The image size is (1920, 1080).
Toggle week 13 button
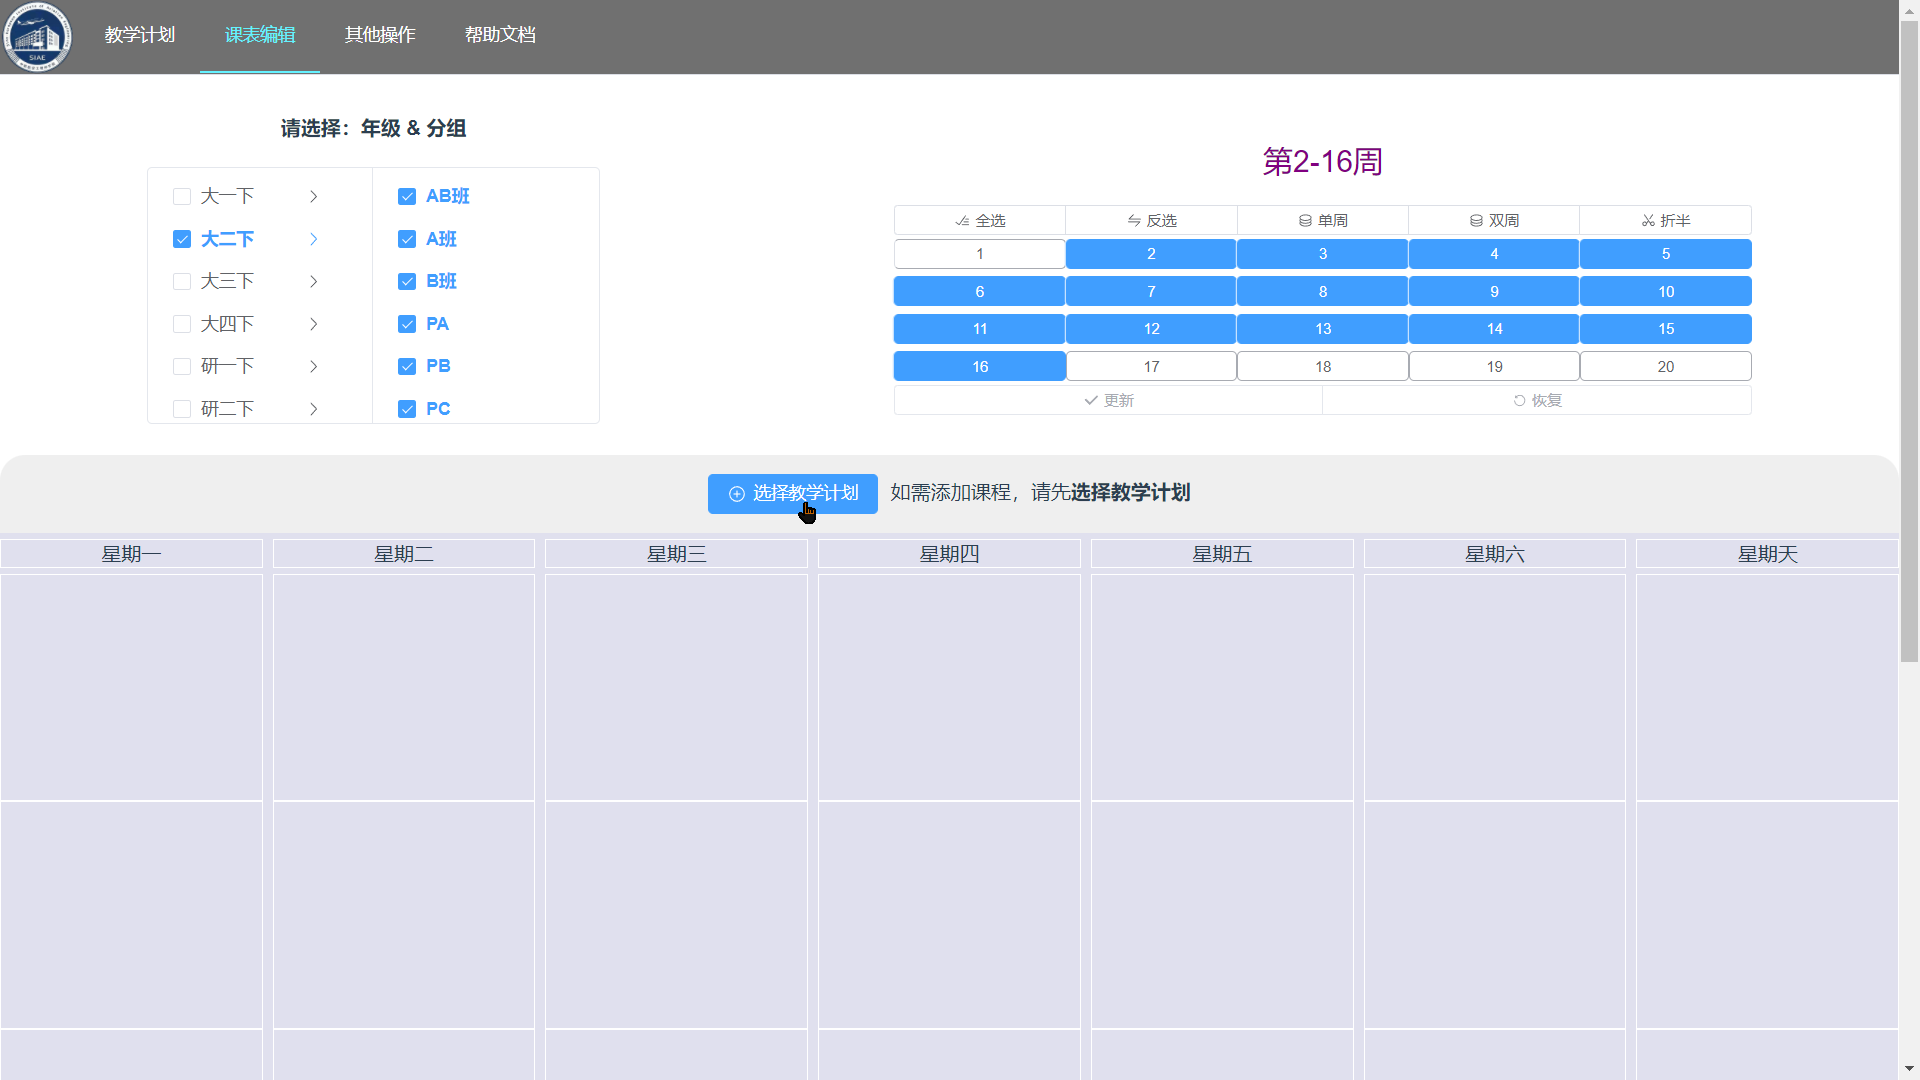(x=1323, y=329)
